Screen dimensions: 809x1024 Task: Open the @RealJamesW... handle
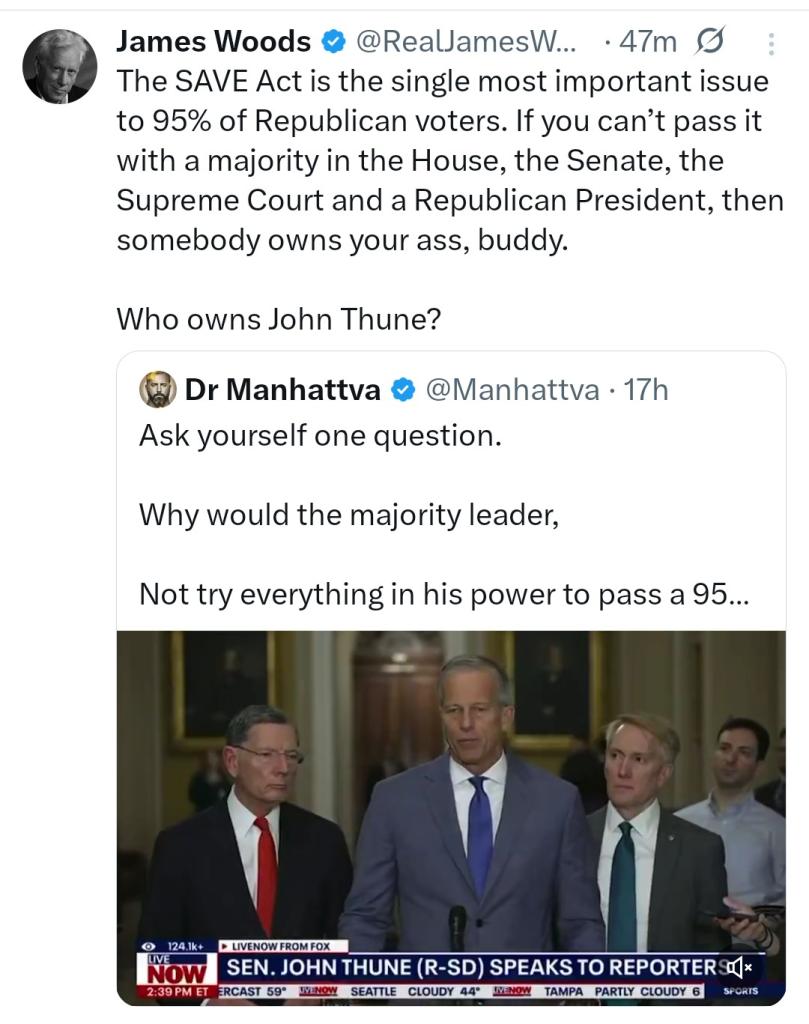[466, 42]
